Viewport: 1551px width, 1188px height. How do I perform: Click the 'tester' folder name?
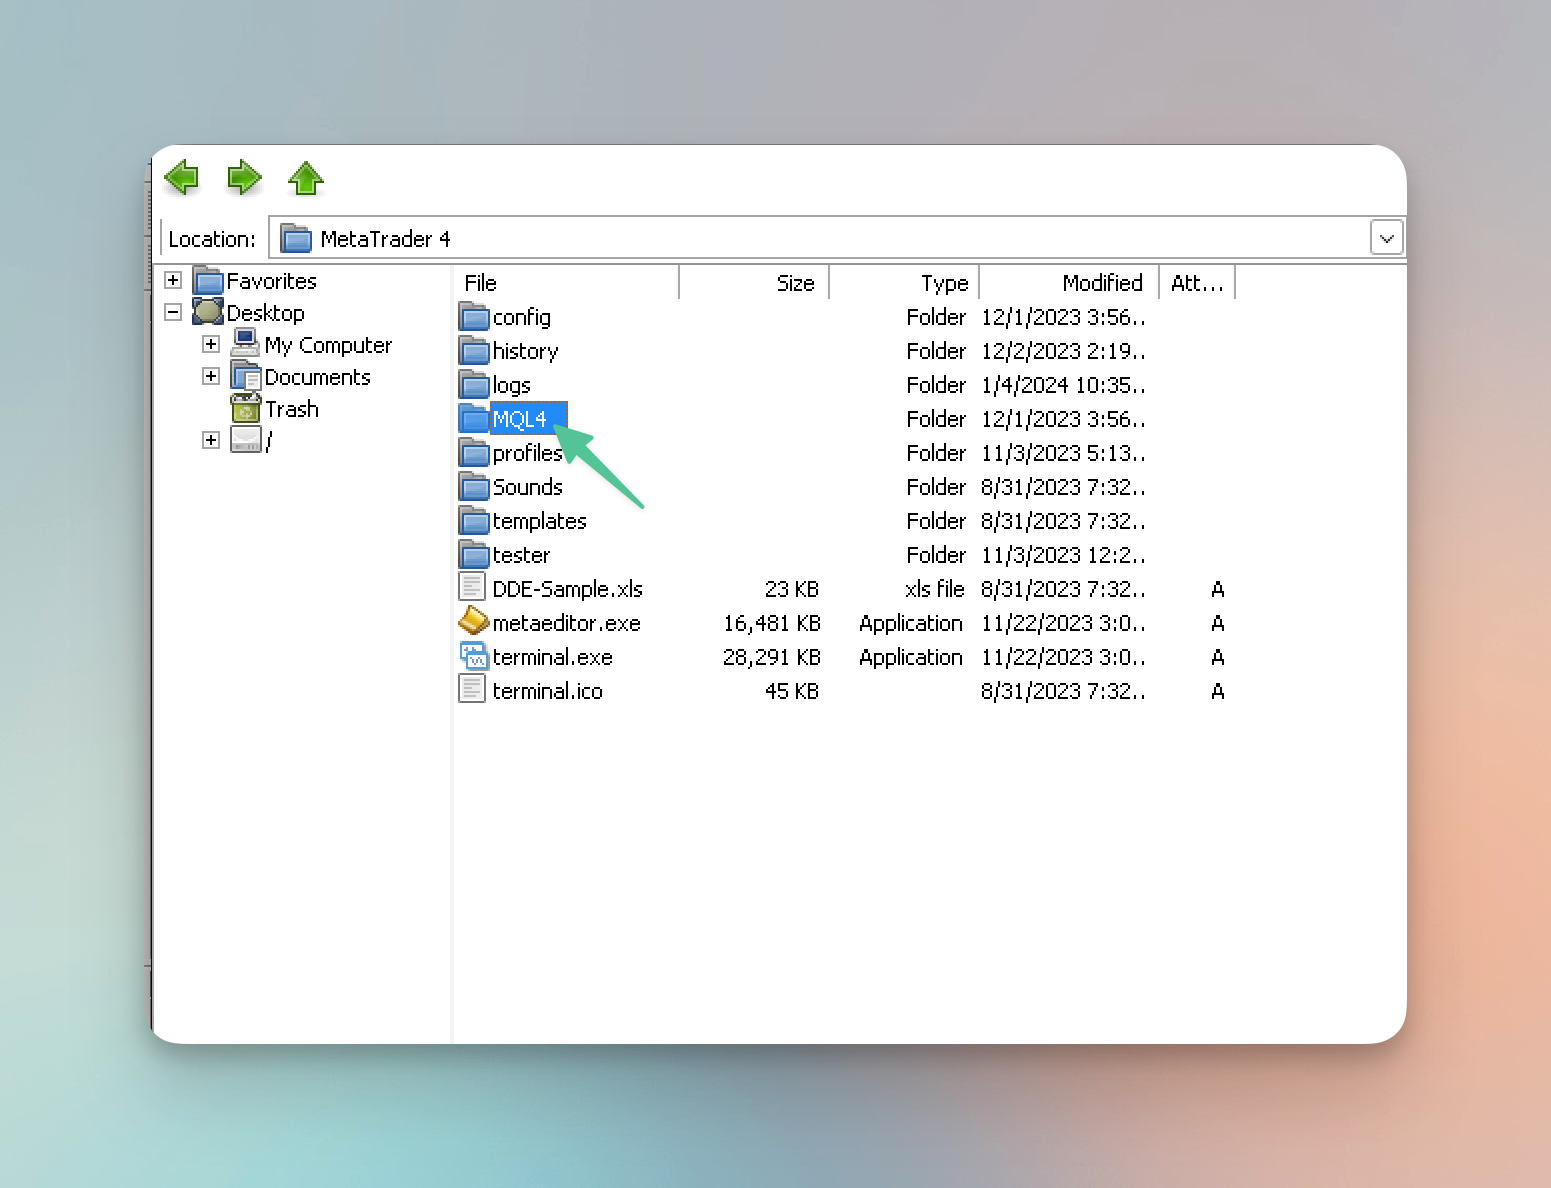(522, 555)
